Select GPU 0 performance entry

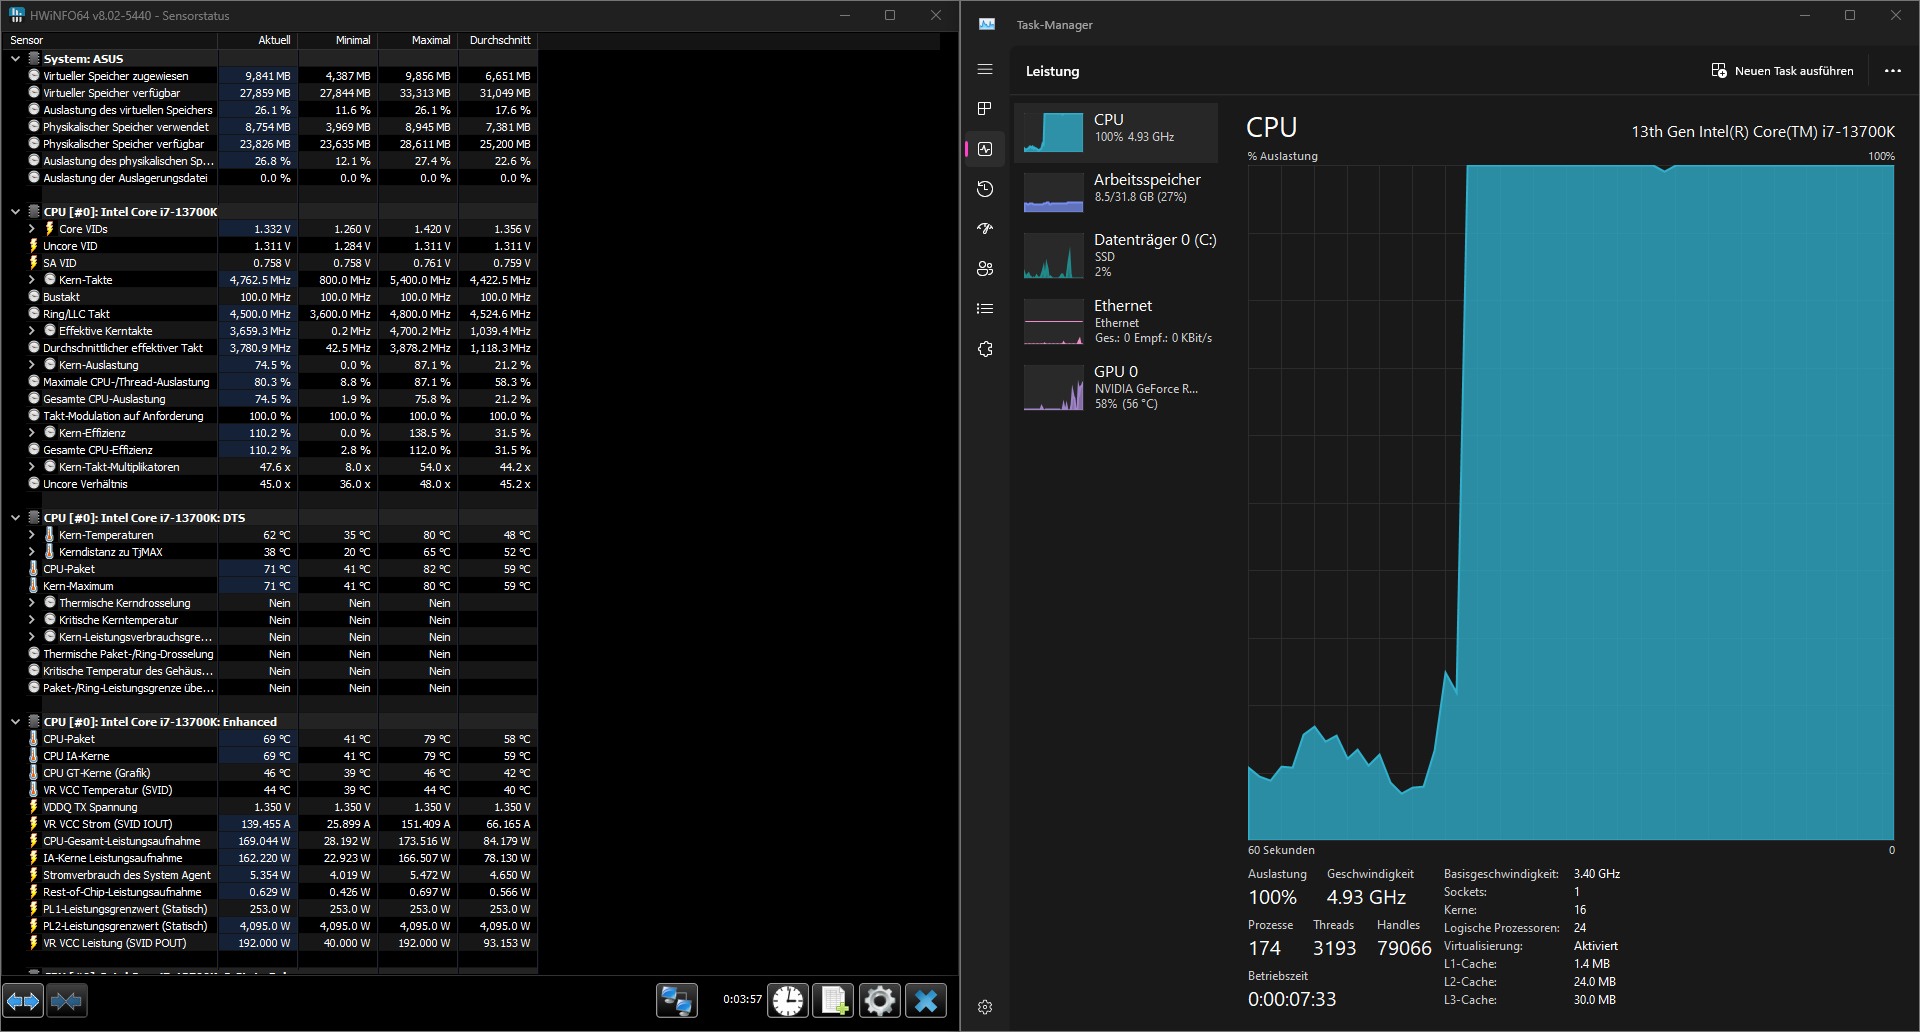1116,387
